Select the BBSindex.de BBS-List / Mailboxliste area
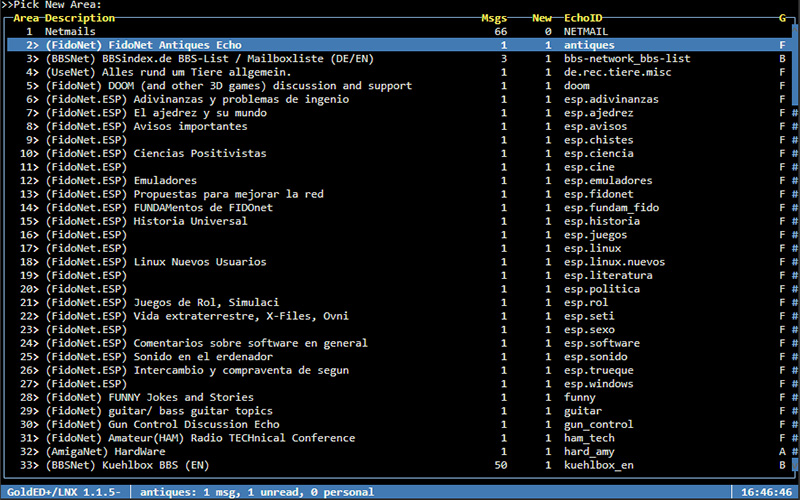800x500 pixels. coord(399,59)
